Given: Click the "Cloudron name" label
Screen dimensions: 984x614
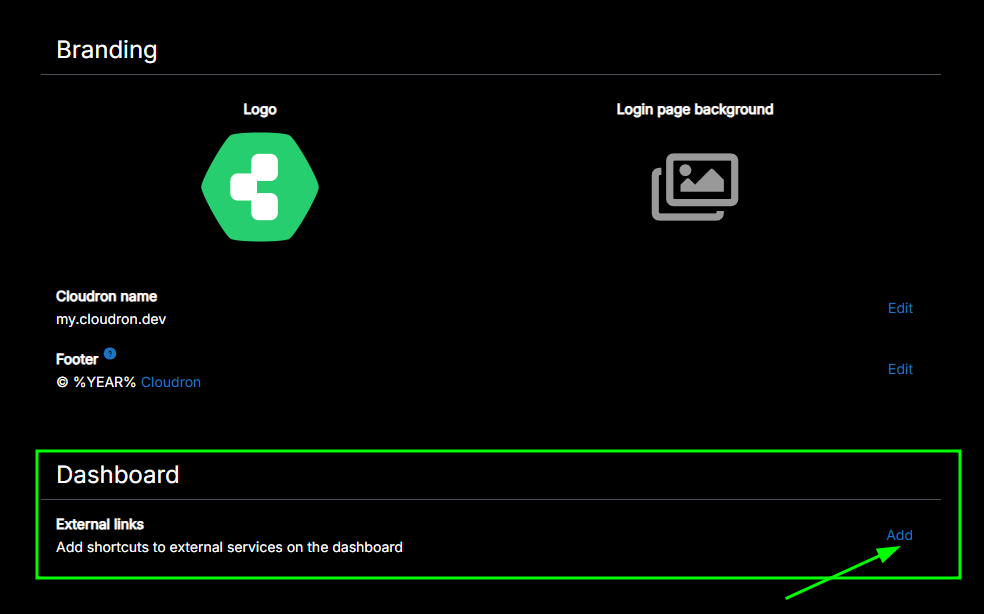Looking at the screenshot, I should [106, 296].
